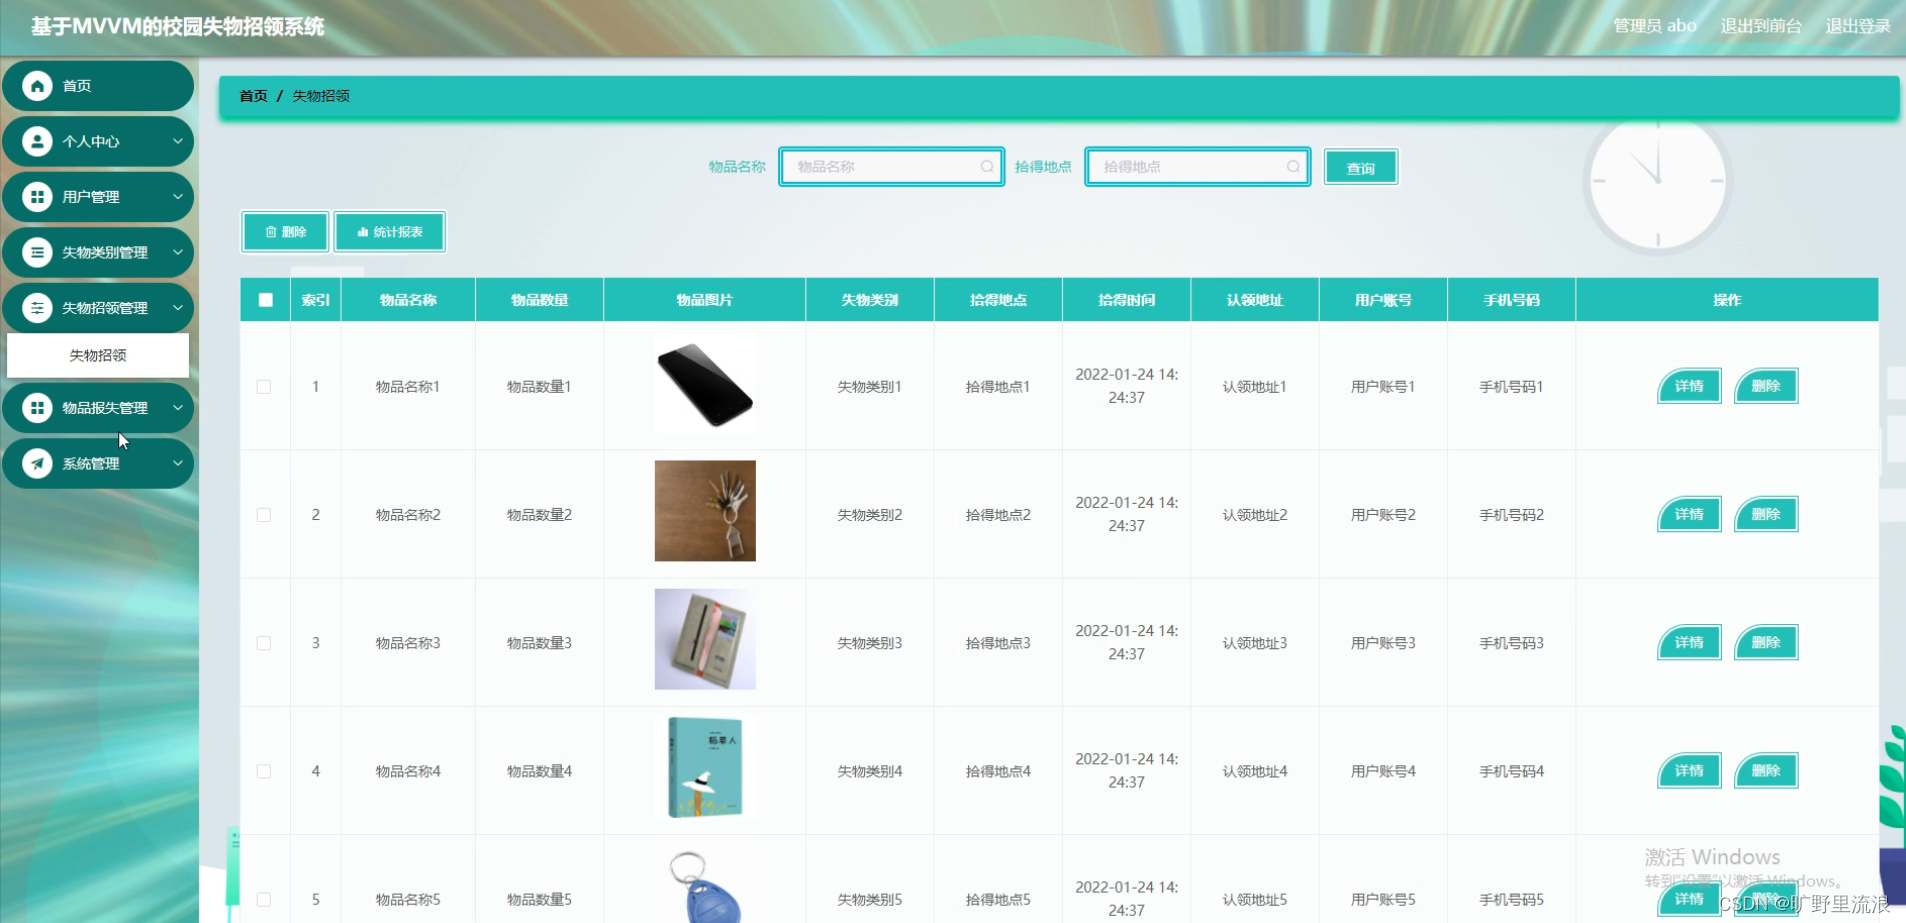The width and height of the screenshot is (1906, 923).
Task: Click the magnifier icon in 物品名称 search box
Action: tap(988, 167)
